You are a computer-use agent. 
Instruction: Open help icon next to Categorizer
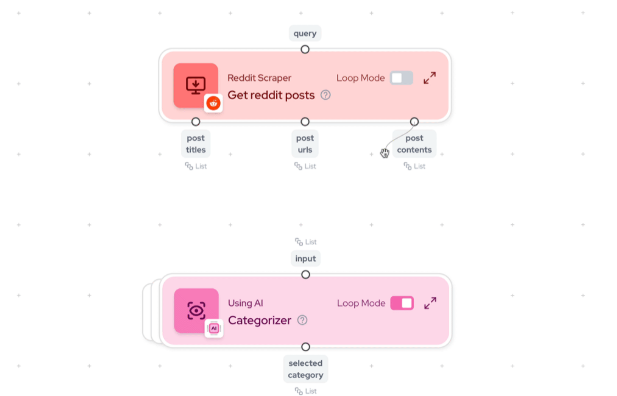coord(302,320)
